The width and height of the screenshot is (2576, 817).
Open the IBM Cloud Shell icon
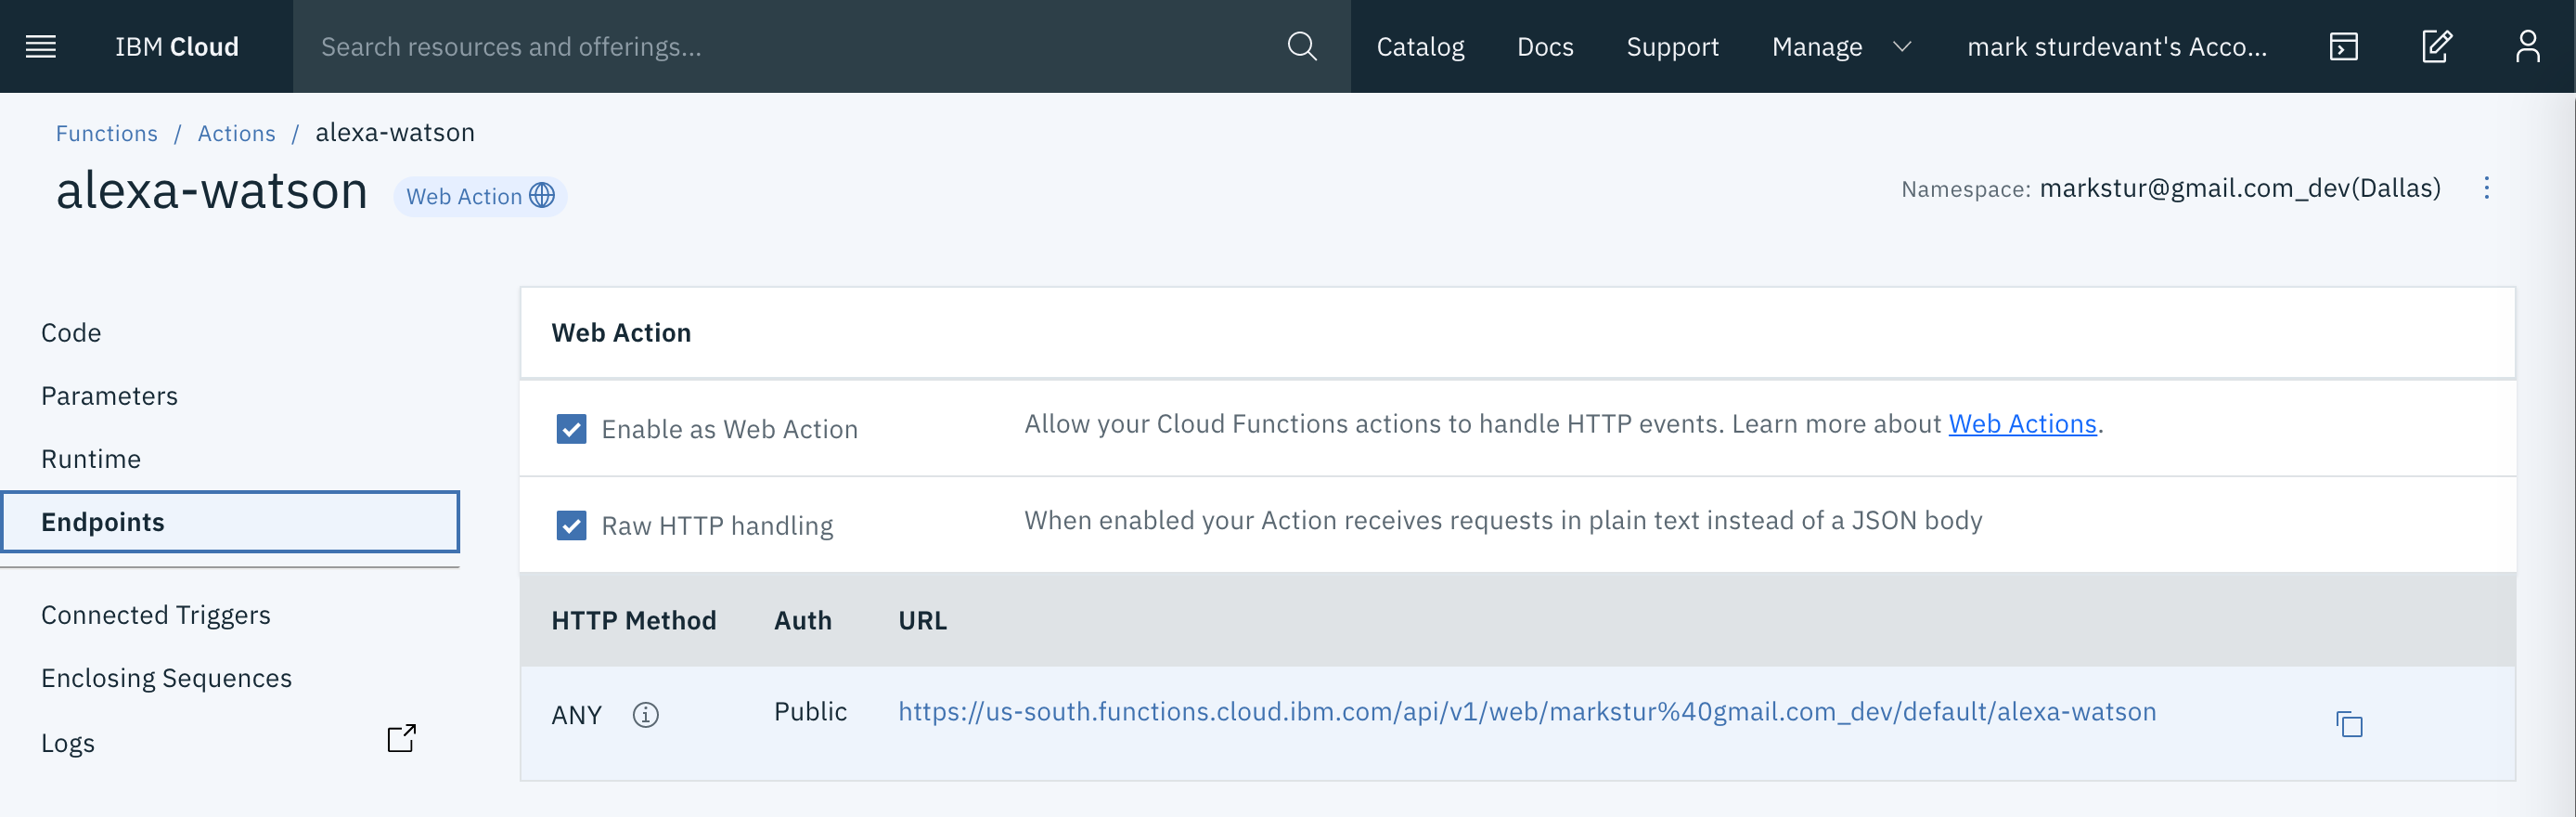click(2343, 46)
